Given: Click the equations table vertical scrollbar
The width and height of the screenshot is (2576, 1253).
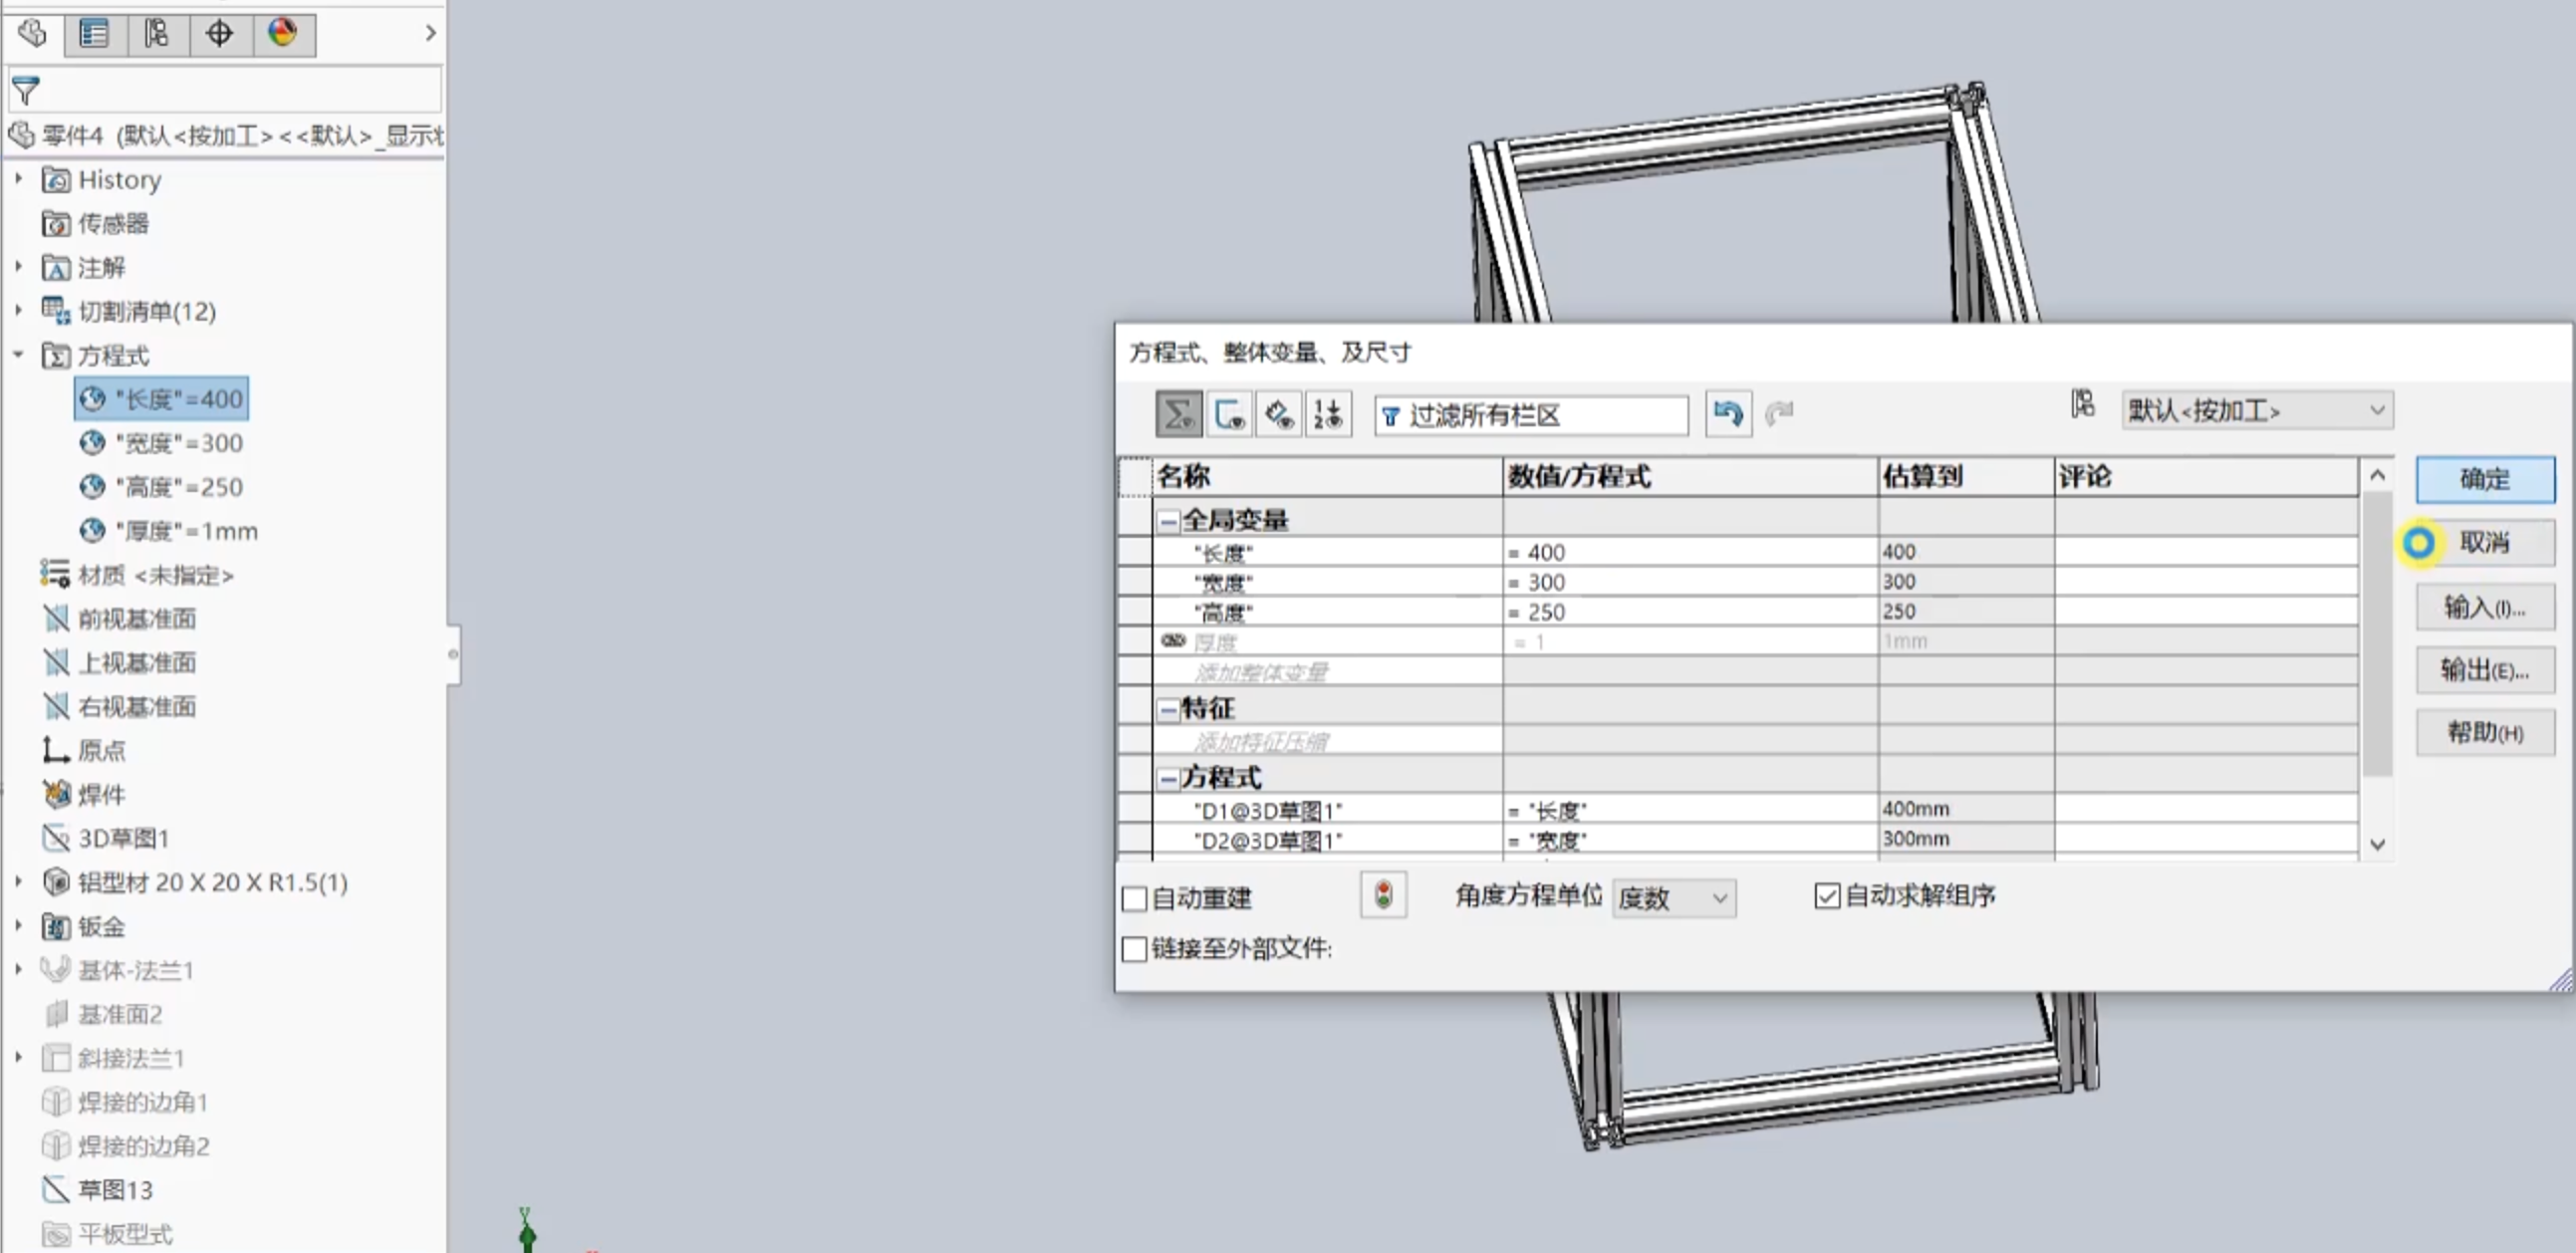Looking at the screenshot, I should (x=2377, y=635).
